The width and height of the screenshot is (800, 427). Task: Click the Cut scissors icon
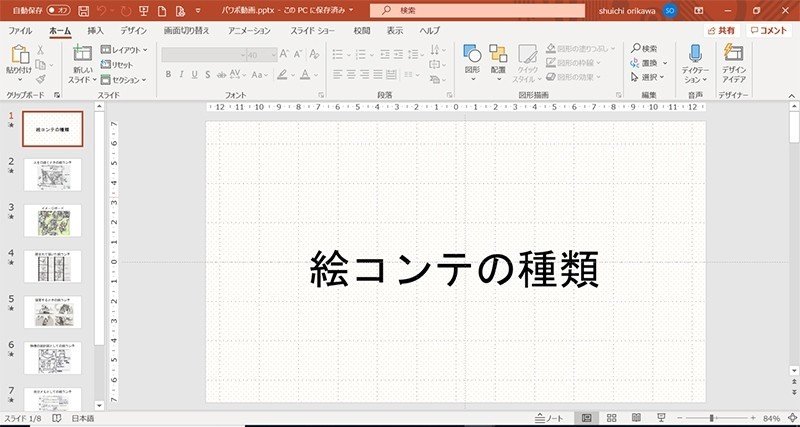pos(40,50)
